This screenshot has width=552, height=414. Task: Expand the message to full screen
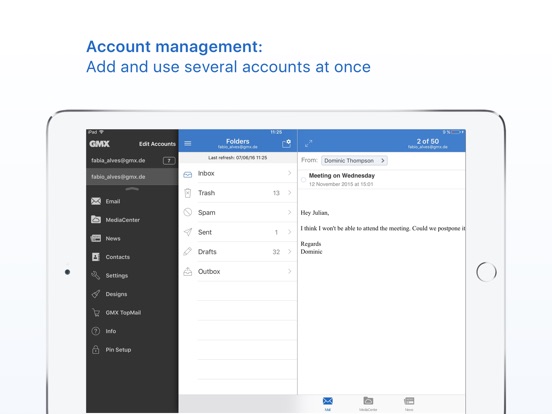[308, 143]
